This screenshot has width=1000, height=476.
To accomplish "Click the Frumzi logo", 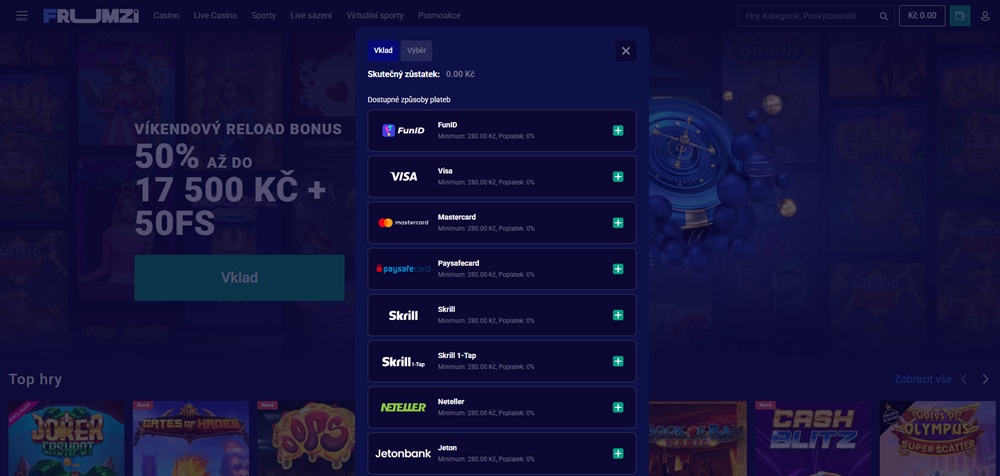I will pos(91,15).
